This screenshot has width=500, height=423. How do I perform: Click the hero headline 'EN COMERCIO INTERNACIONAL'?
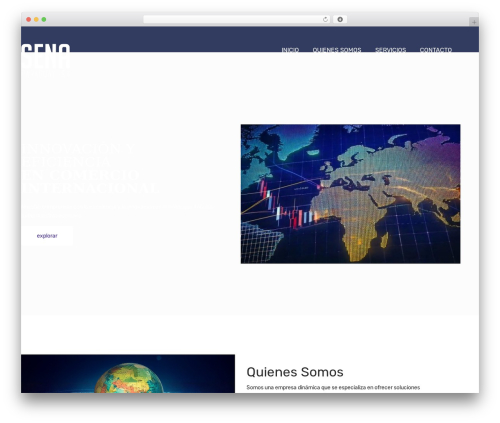90,182
